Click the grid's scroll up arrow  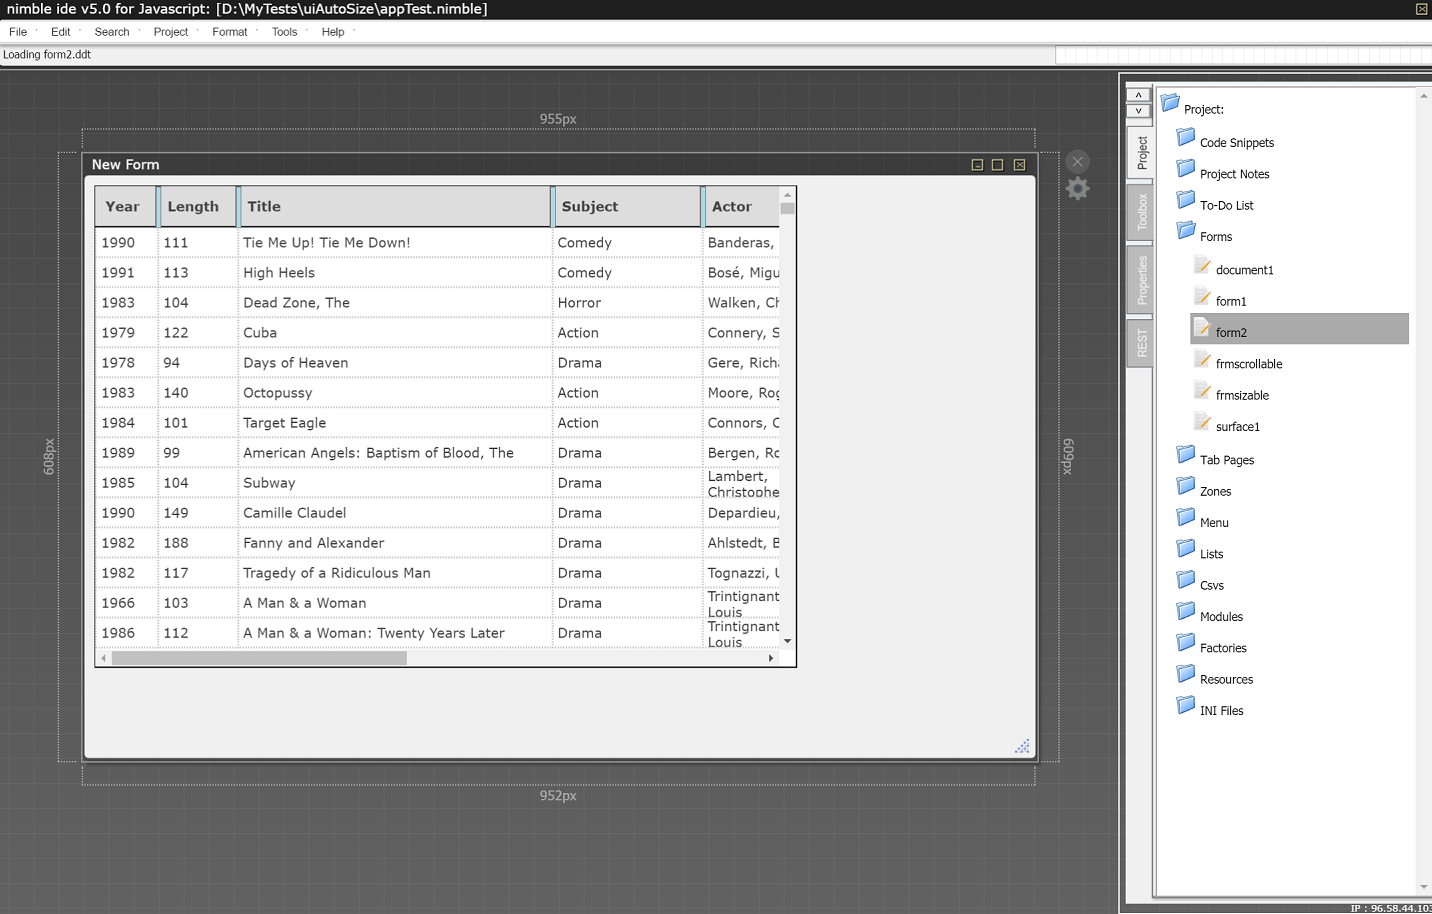[788, 194]
